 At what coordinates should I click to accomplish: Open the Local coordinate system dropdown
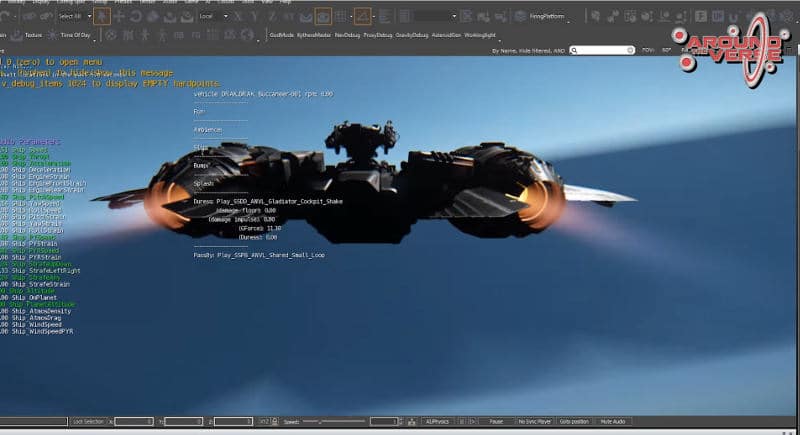pyautogui.click(x=227, y=16)
